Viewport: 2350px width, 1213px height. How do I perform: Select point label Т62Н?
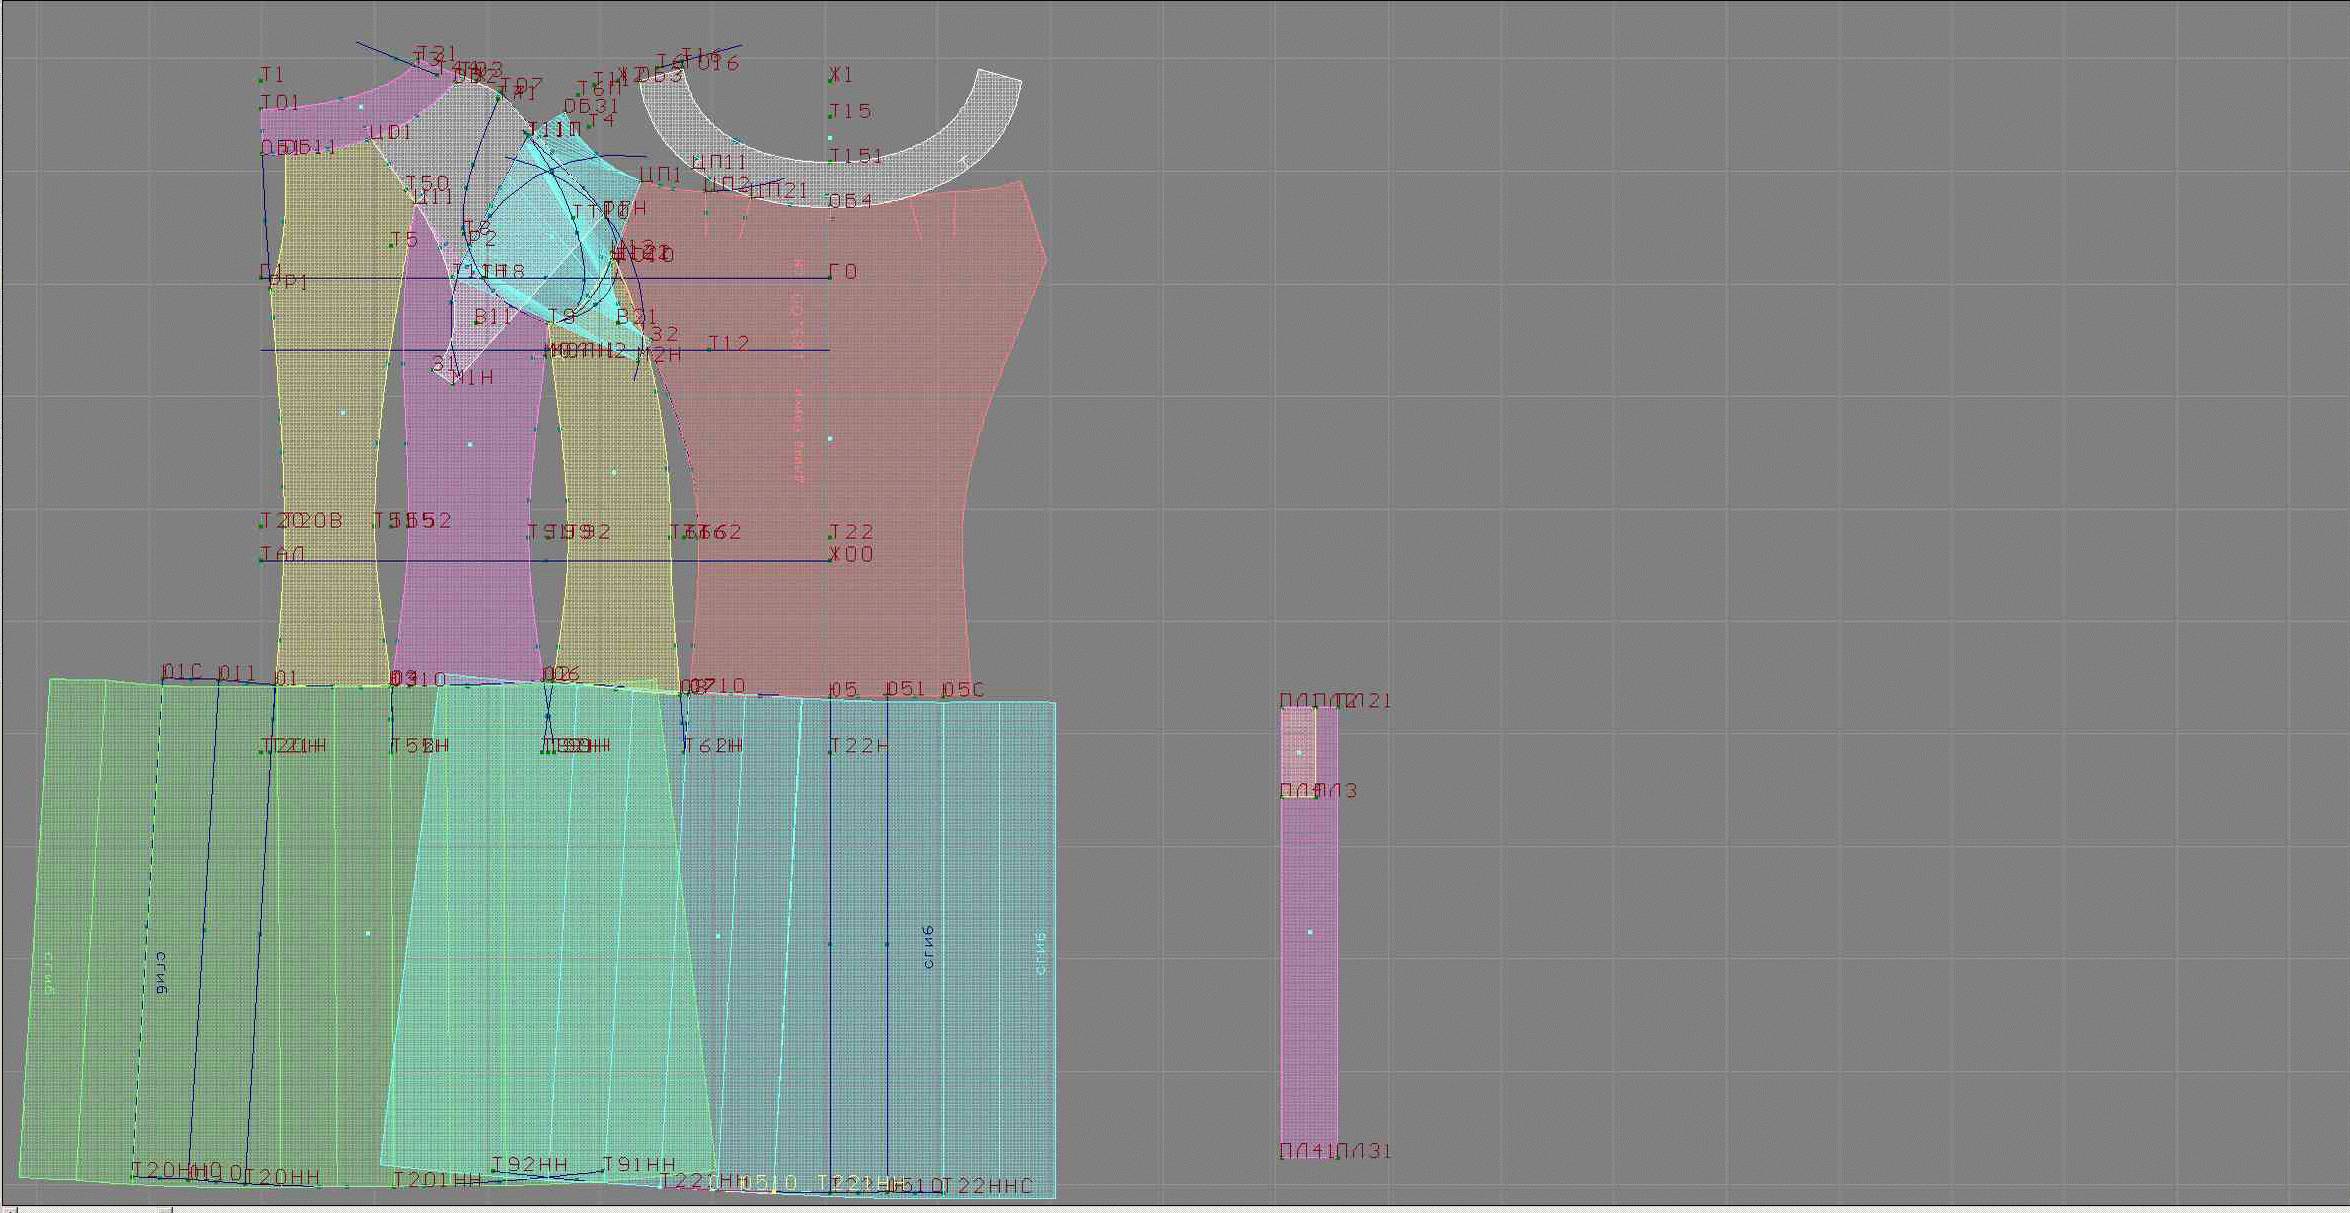pos(713,746)
